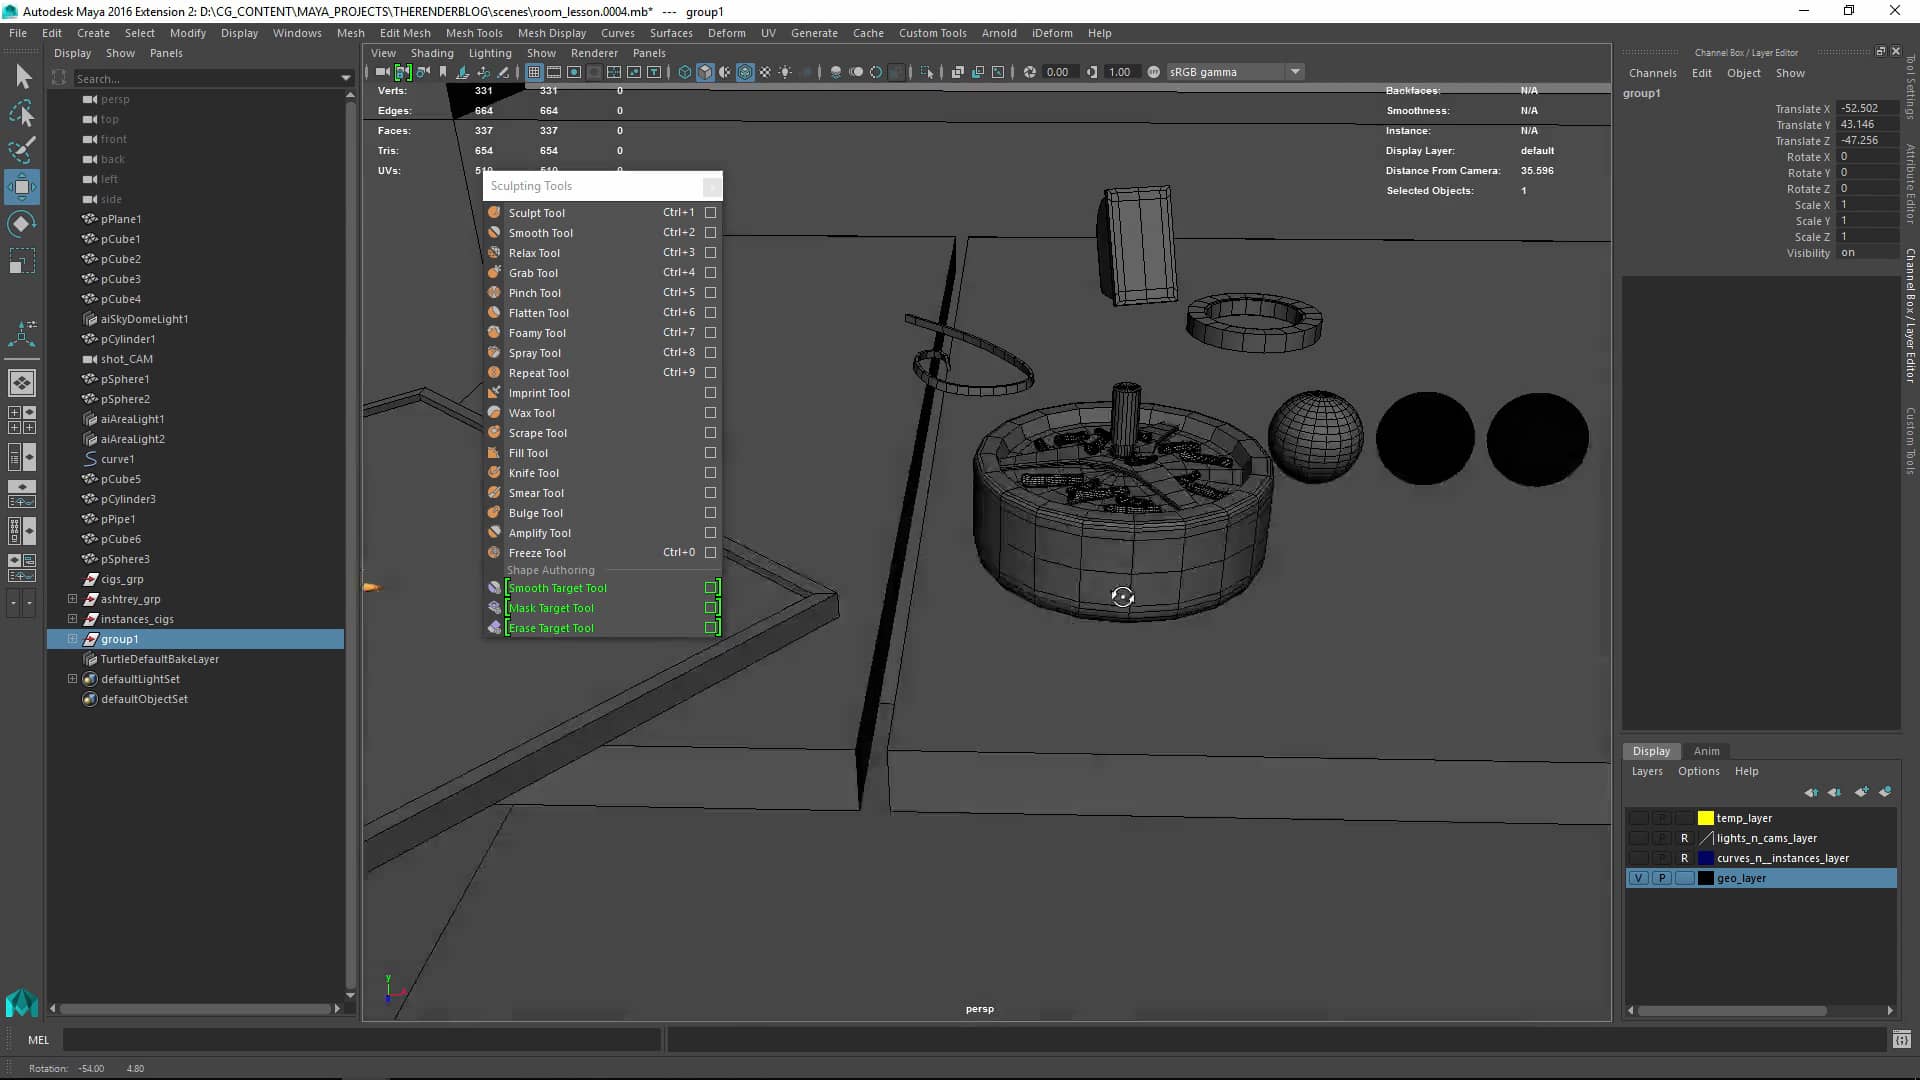Enable Smooth Shade All viewport icon
Image resolution: width=1920 pixels, height=1080 pixels.
point(706,72)
